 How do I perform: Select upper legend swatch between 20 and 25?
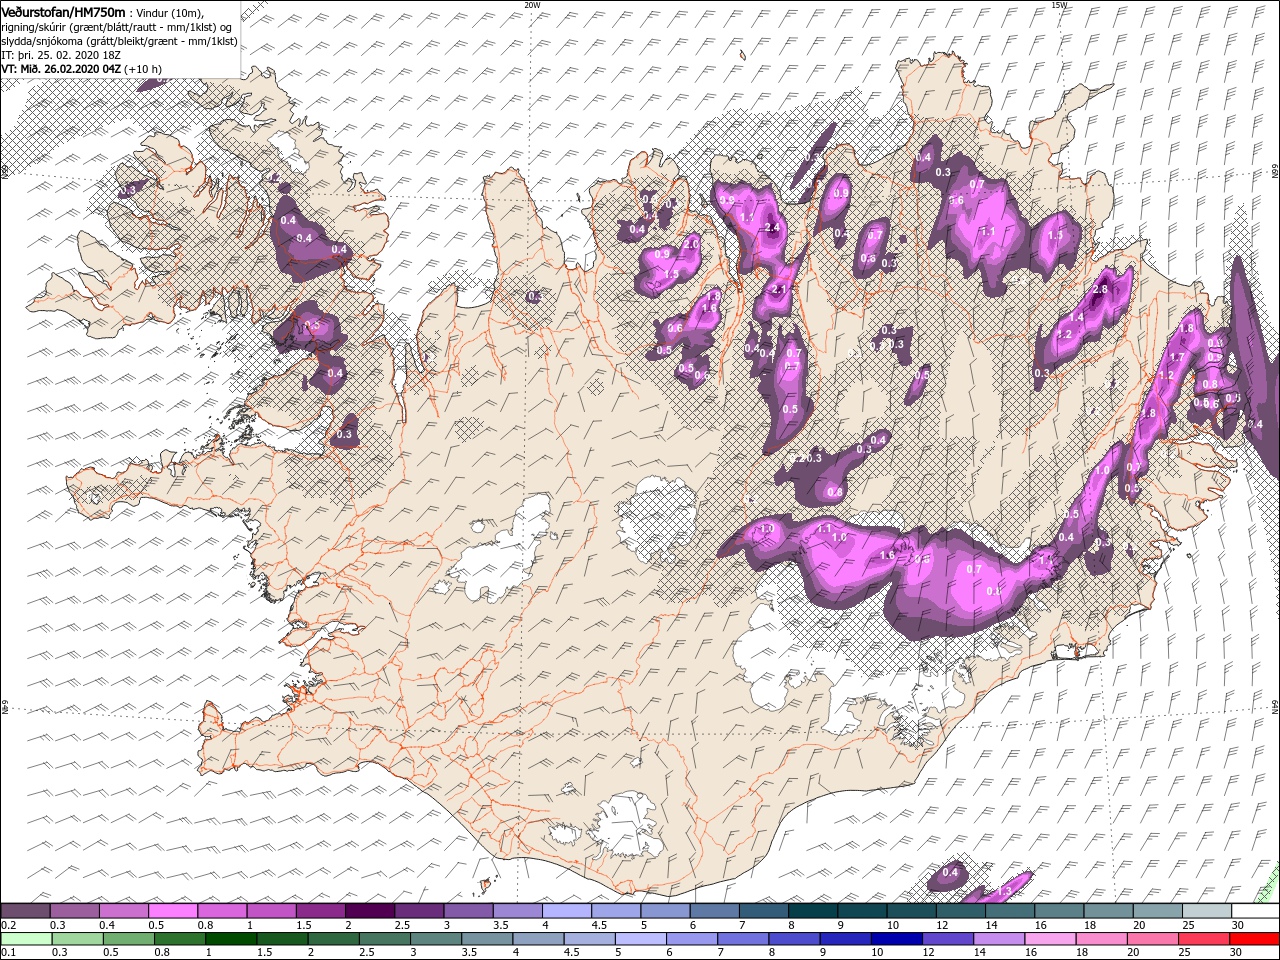pos(1158,910)
